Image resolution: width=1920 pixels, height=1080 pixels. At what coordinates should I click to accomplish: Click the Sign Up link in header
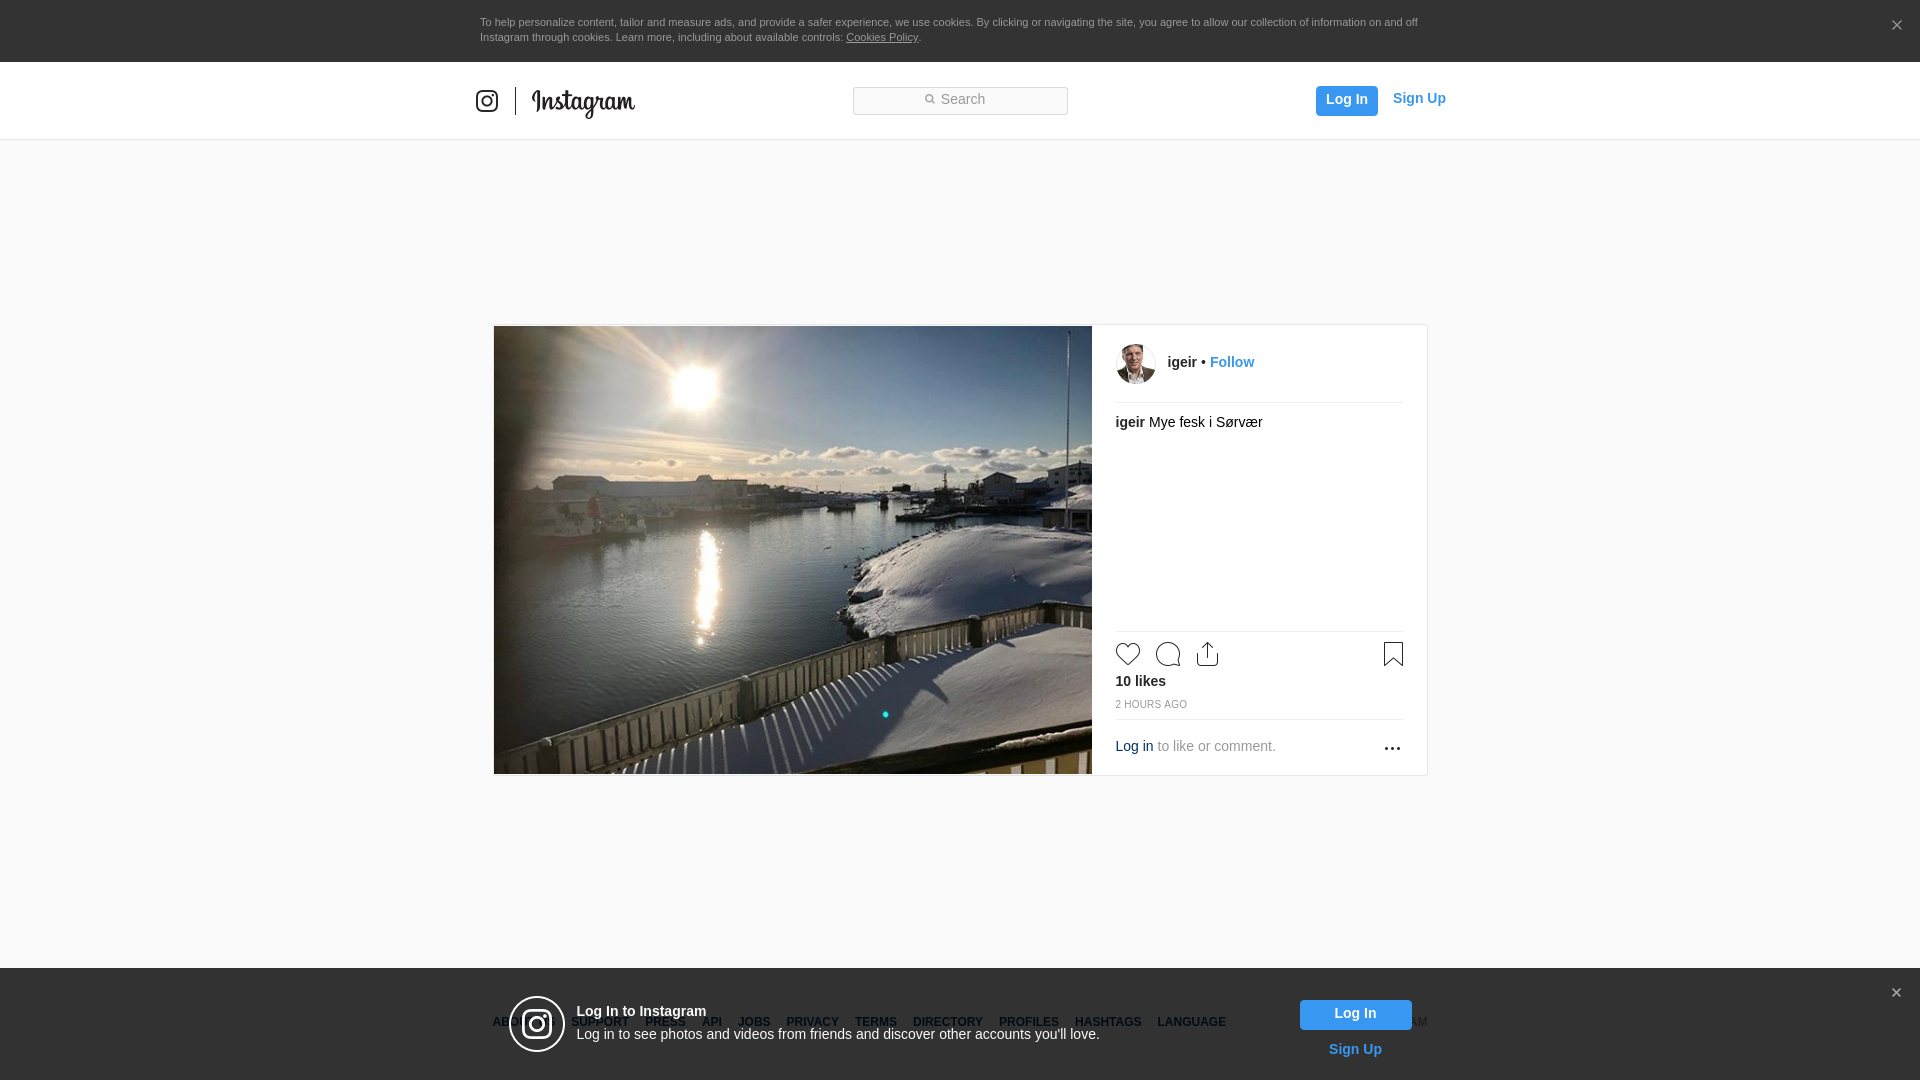pos(1418,98)
